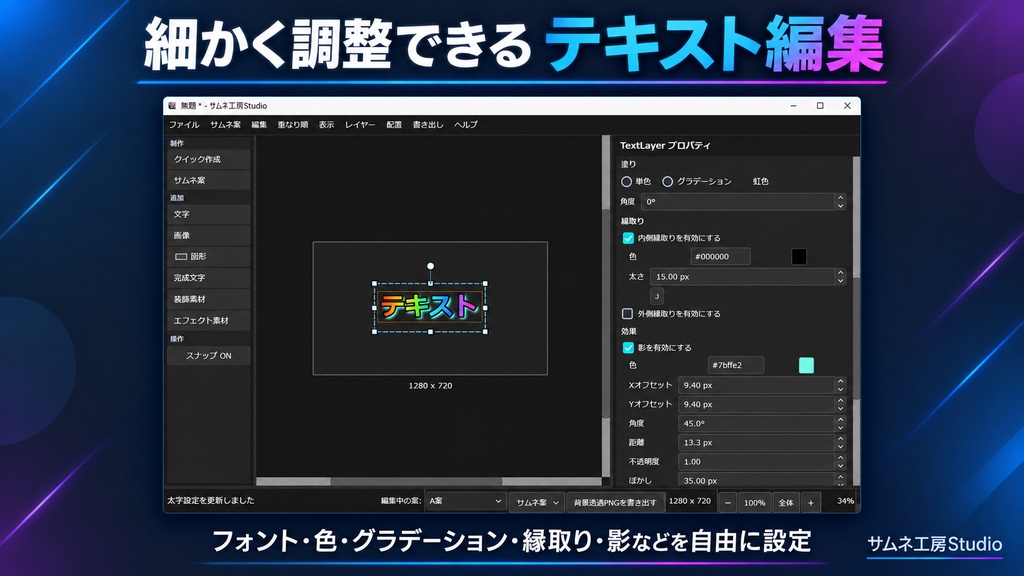Decrease the 不透明度 value with down arrow
Image resolution: width=1024 pixels, height=576 pixels.
click(840, 466)
